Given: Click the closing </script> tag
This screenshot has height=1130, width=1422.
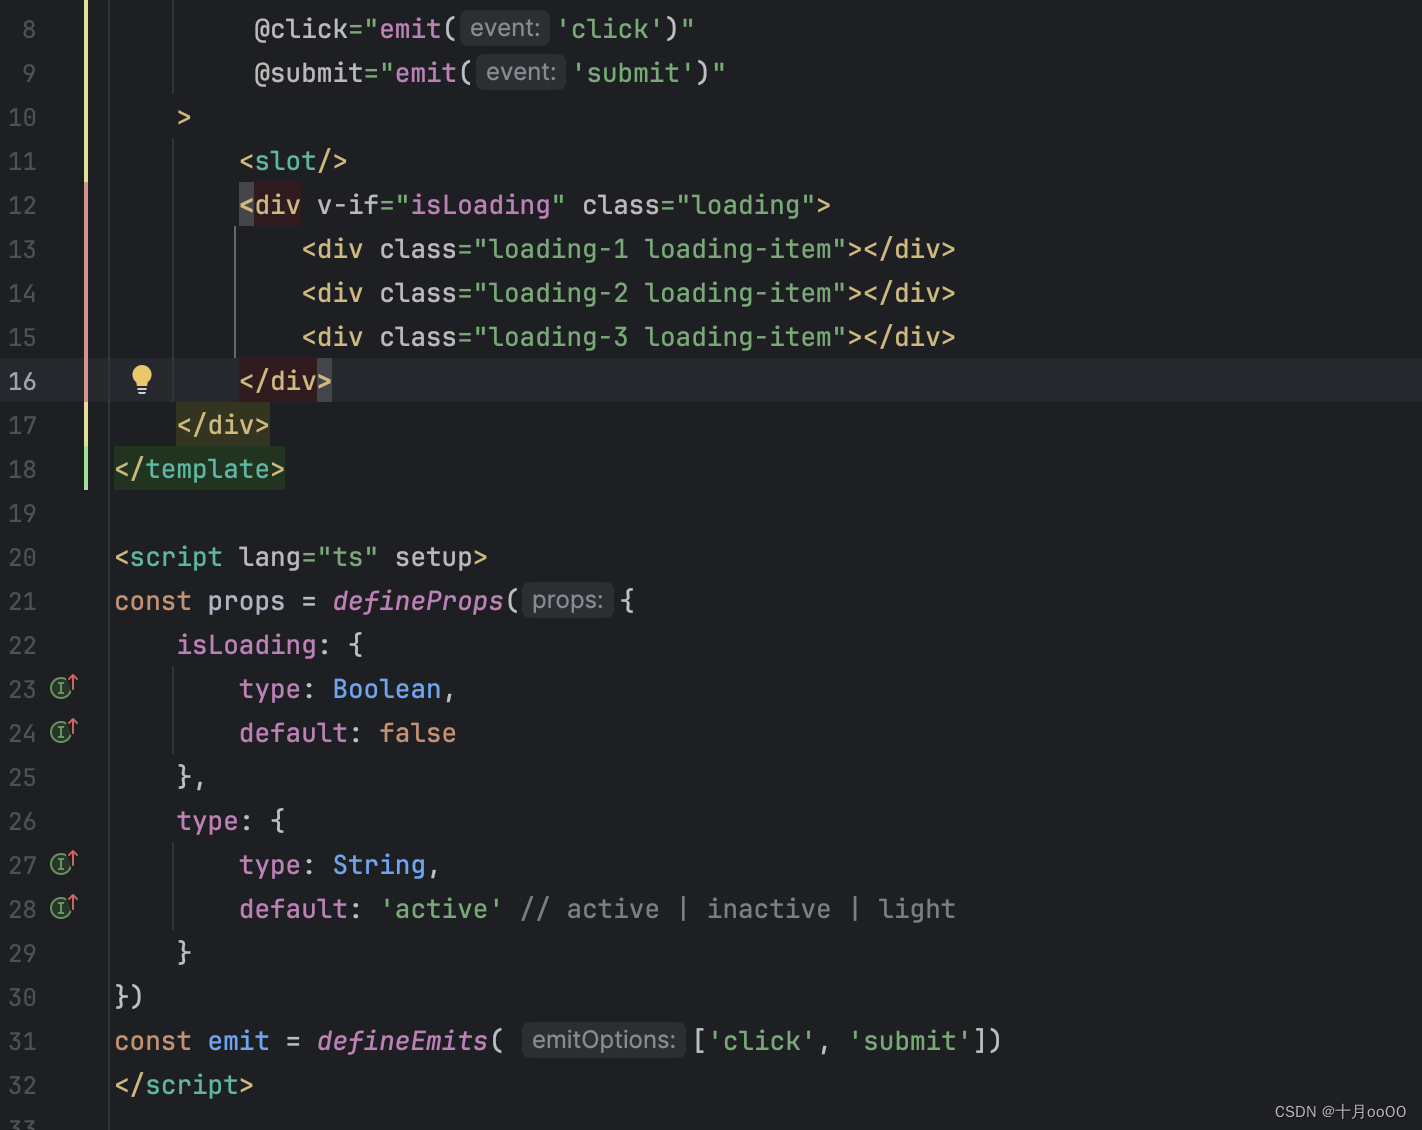Looking at the screenshot, I should coord(184,1085).
